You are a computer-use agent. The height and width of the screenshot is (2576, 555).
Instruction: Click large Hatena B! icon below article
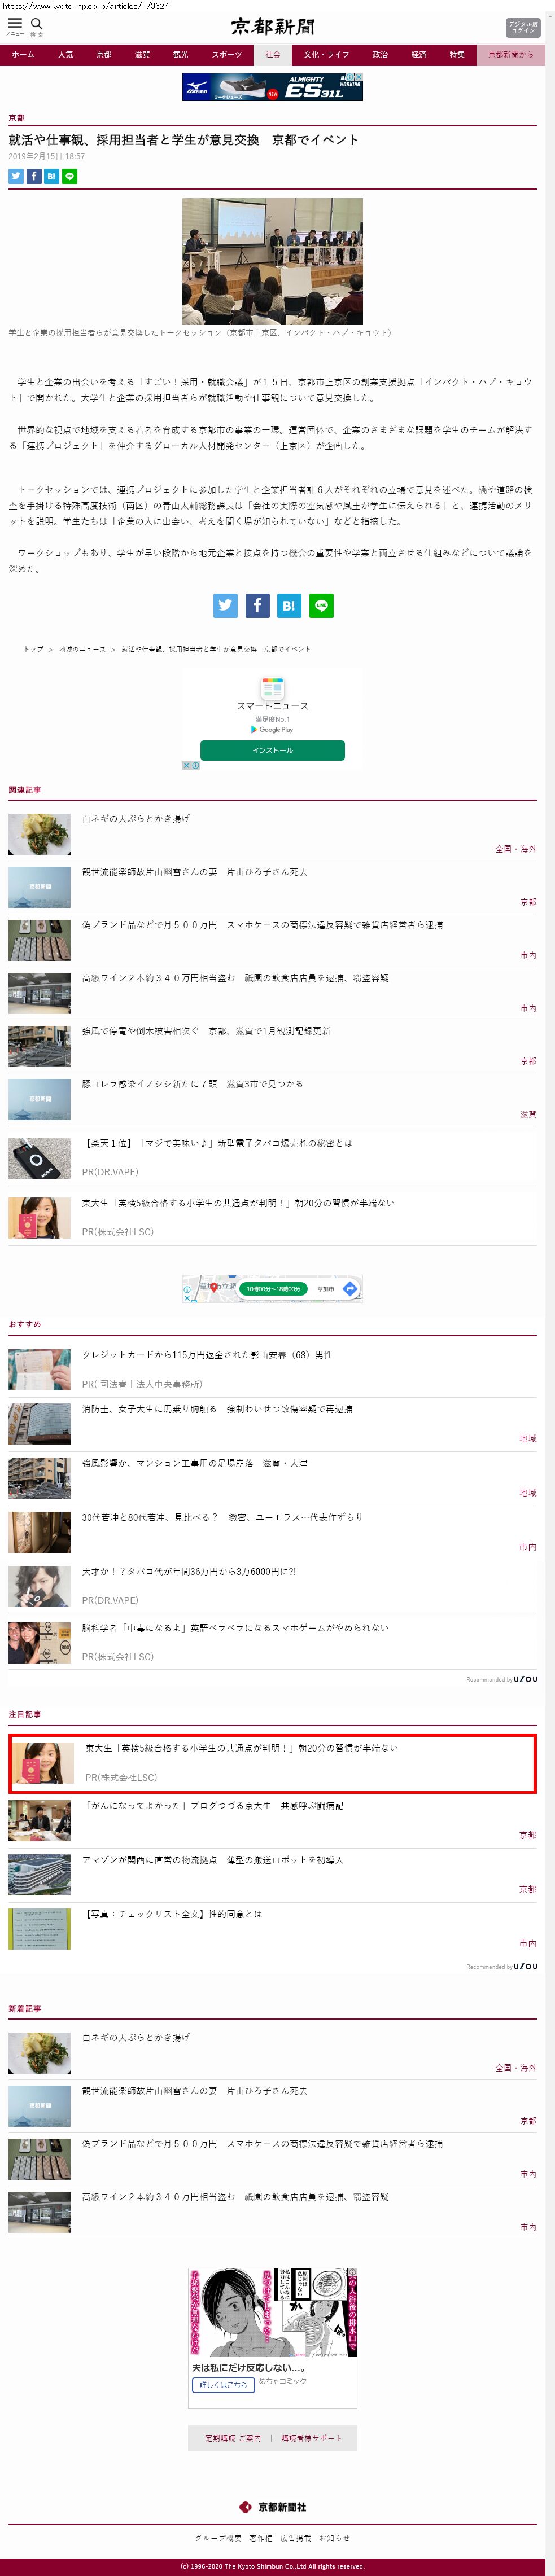click(x=289, y=605)
